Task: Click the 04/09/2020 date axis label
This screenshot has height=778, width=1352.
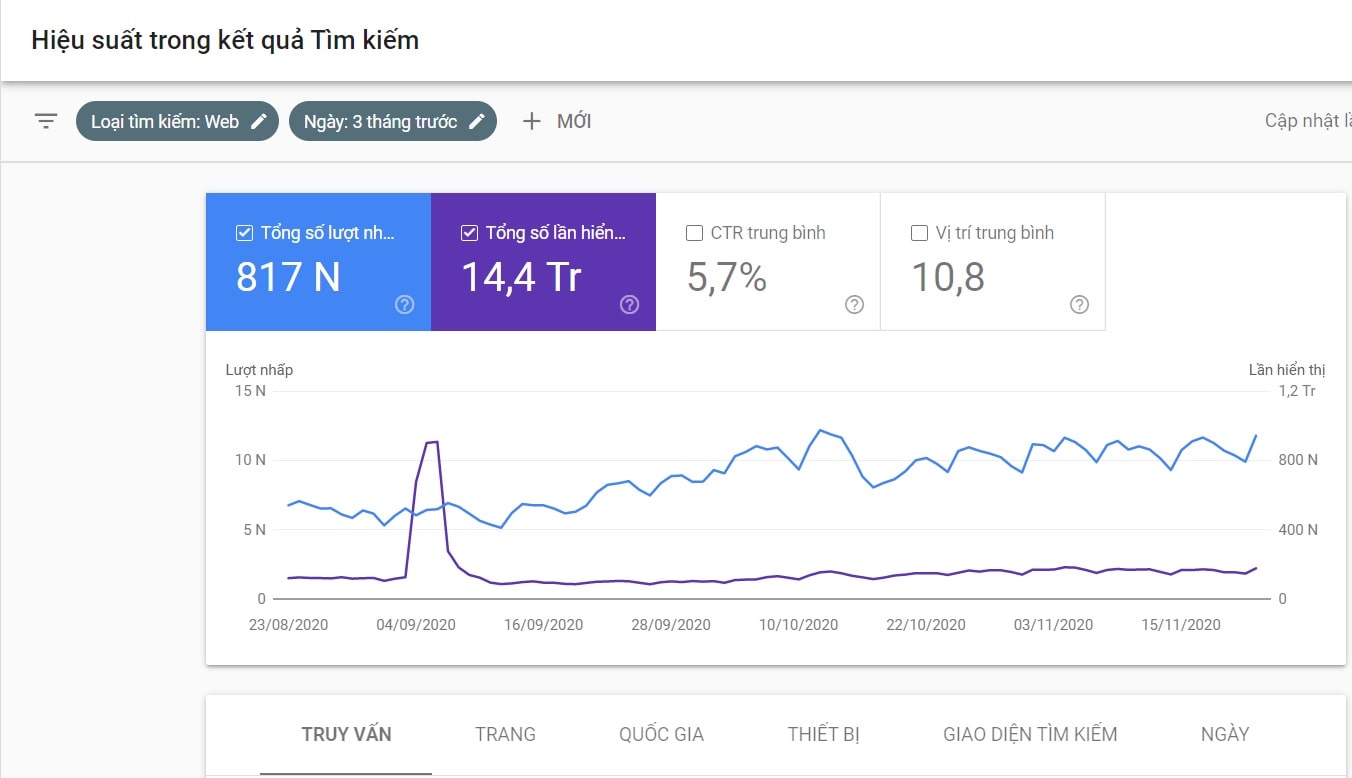Action: click(416, 625)
